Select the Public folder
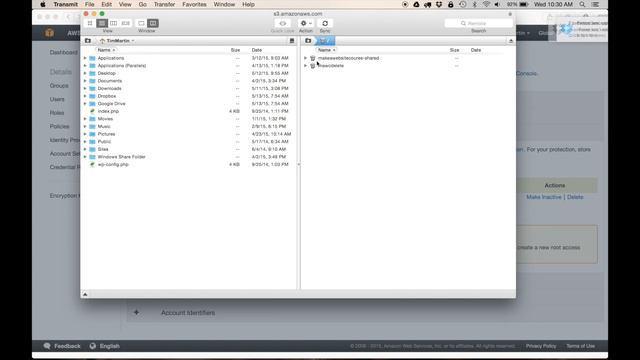640x360 pixels. (x=104, y=142)
